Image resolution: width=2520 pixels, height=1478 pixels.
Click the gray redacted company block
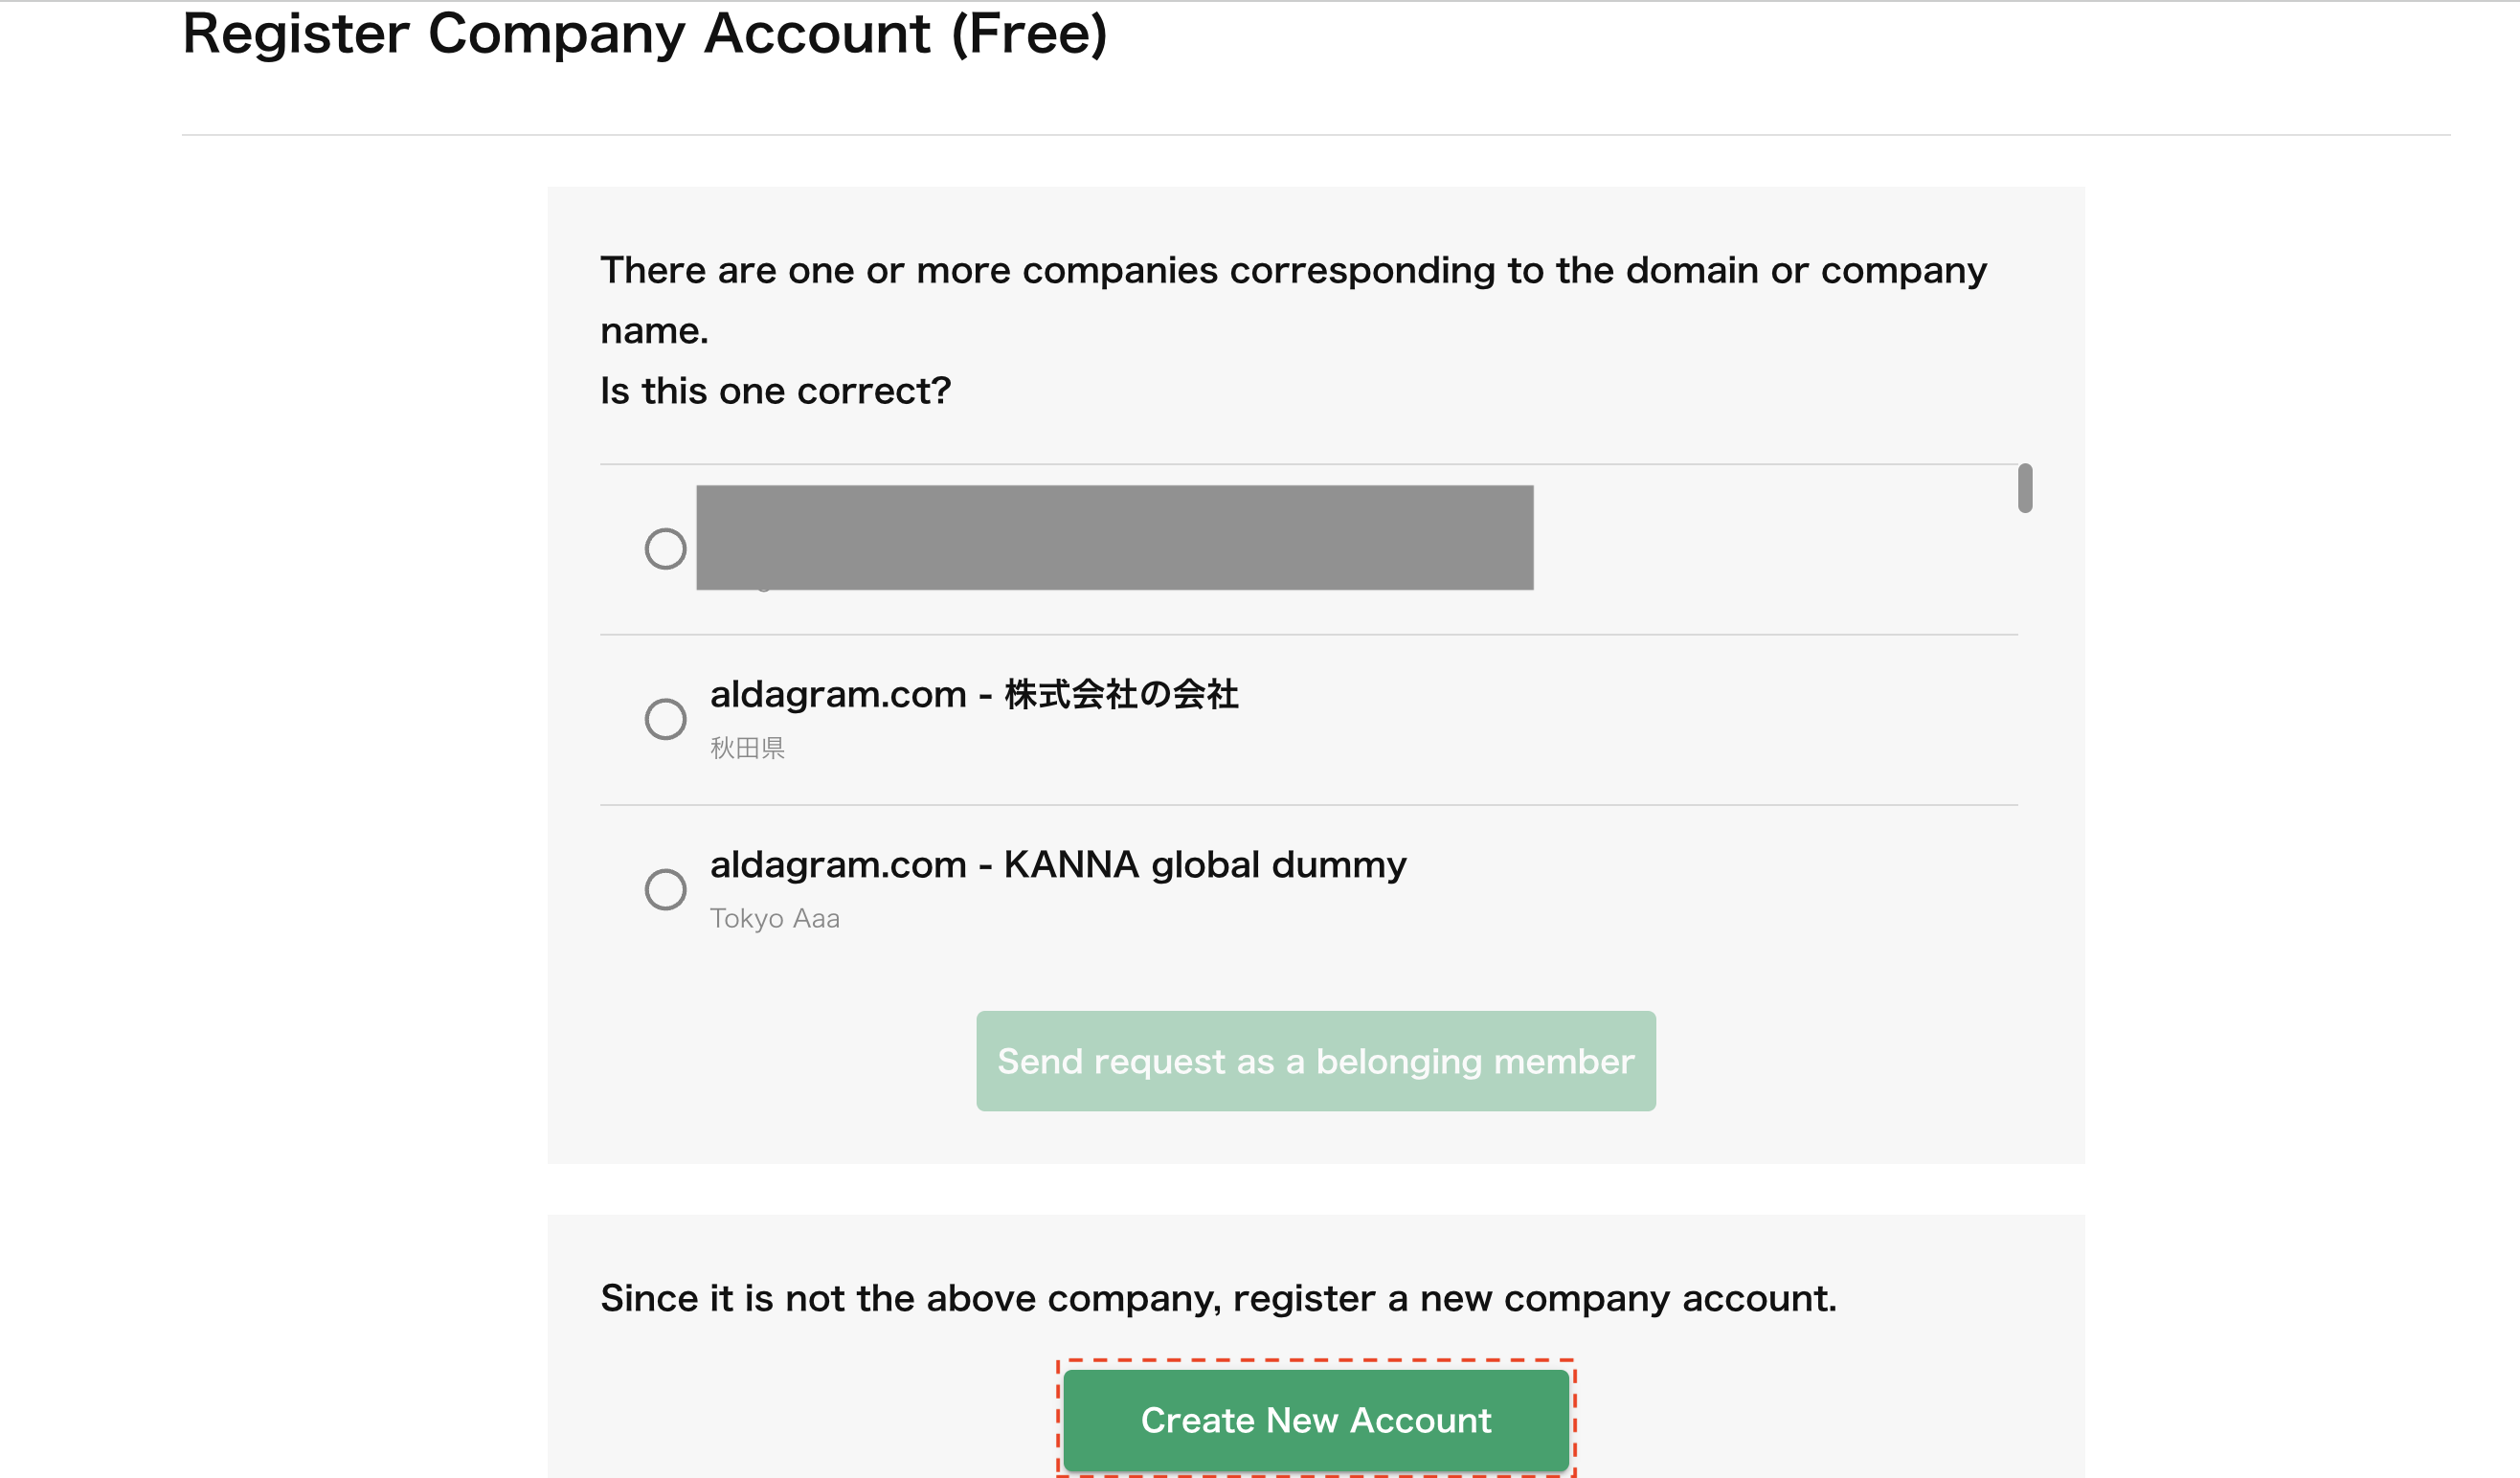[x=1114, y=538]
